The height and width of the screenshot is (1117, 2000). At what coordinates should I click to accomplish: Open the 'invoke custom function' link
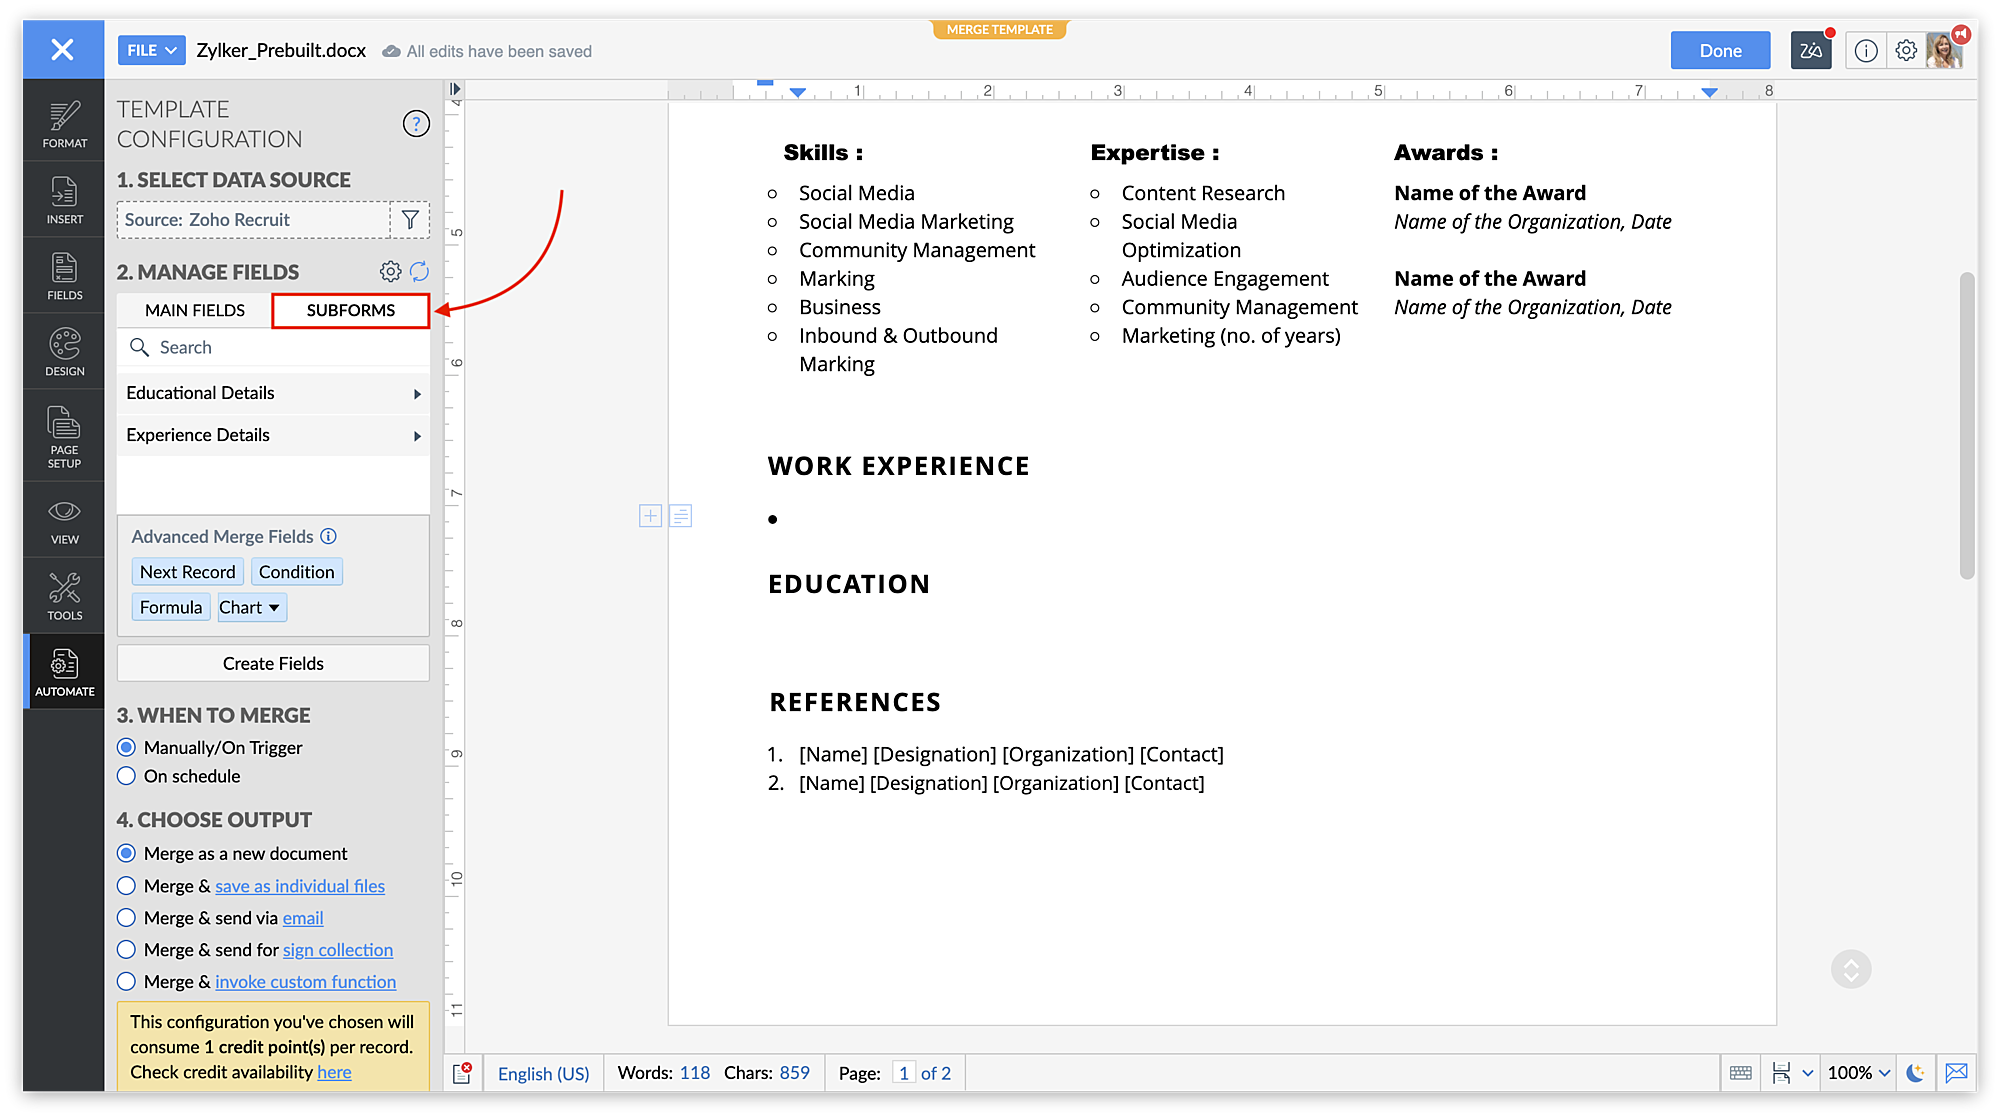306,982
